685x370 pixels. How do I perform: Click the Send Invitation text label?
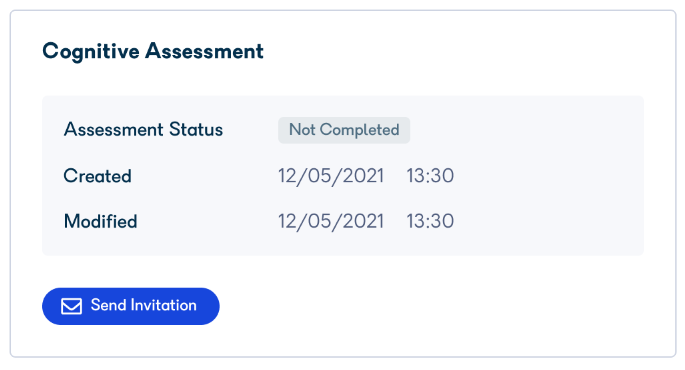(144, 305)
